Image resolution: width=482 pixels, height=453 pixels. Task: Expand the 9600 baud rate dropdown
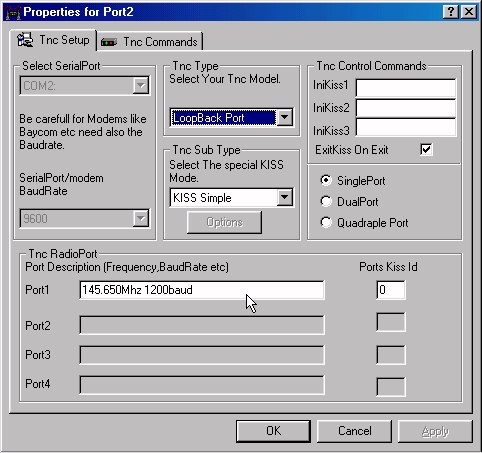point(141,218)
